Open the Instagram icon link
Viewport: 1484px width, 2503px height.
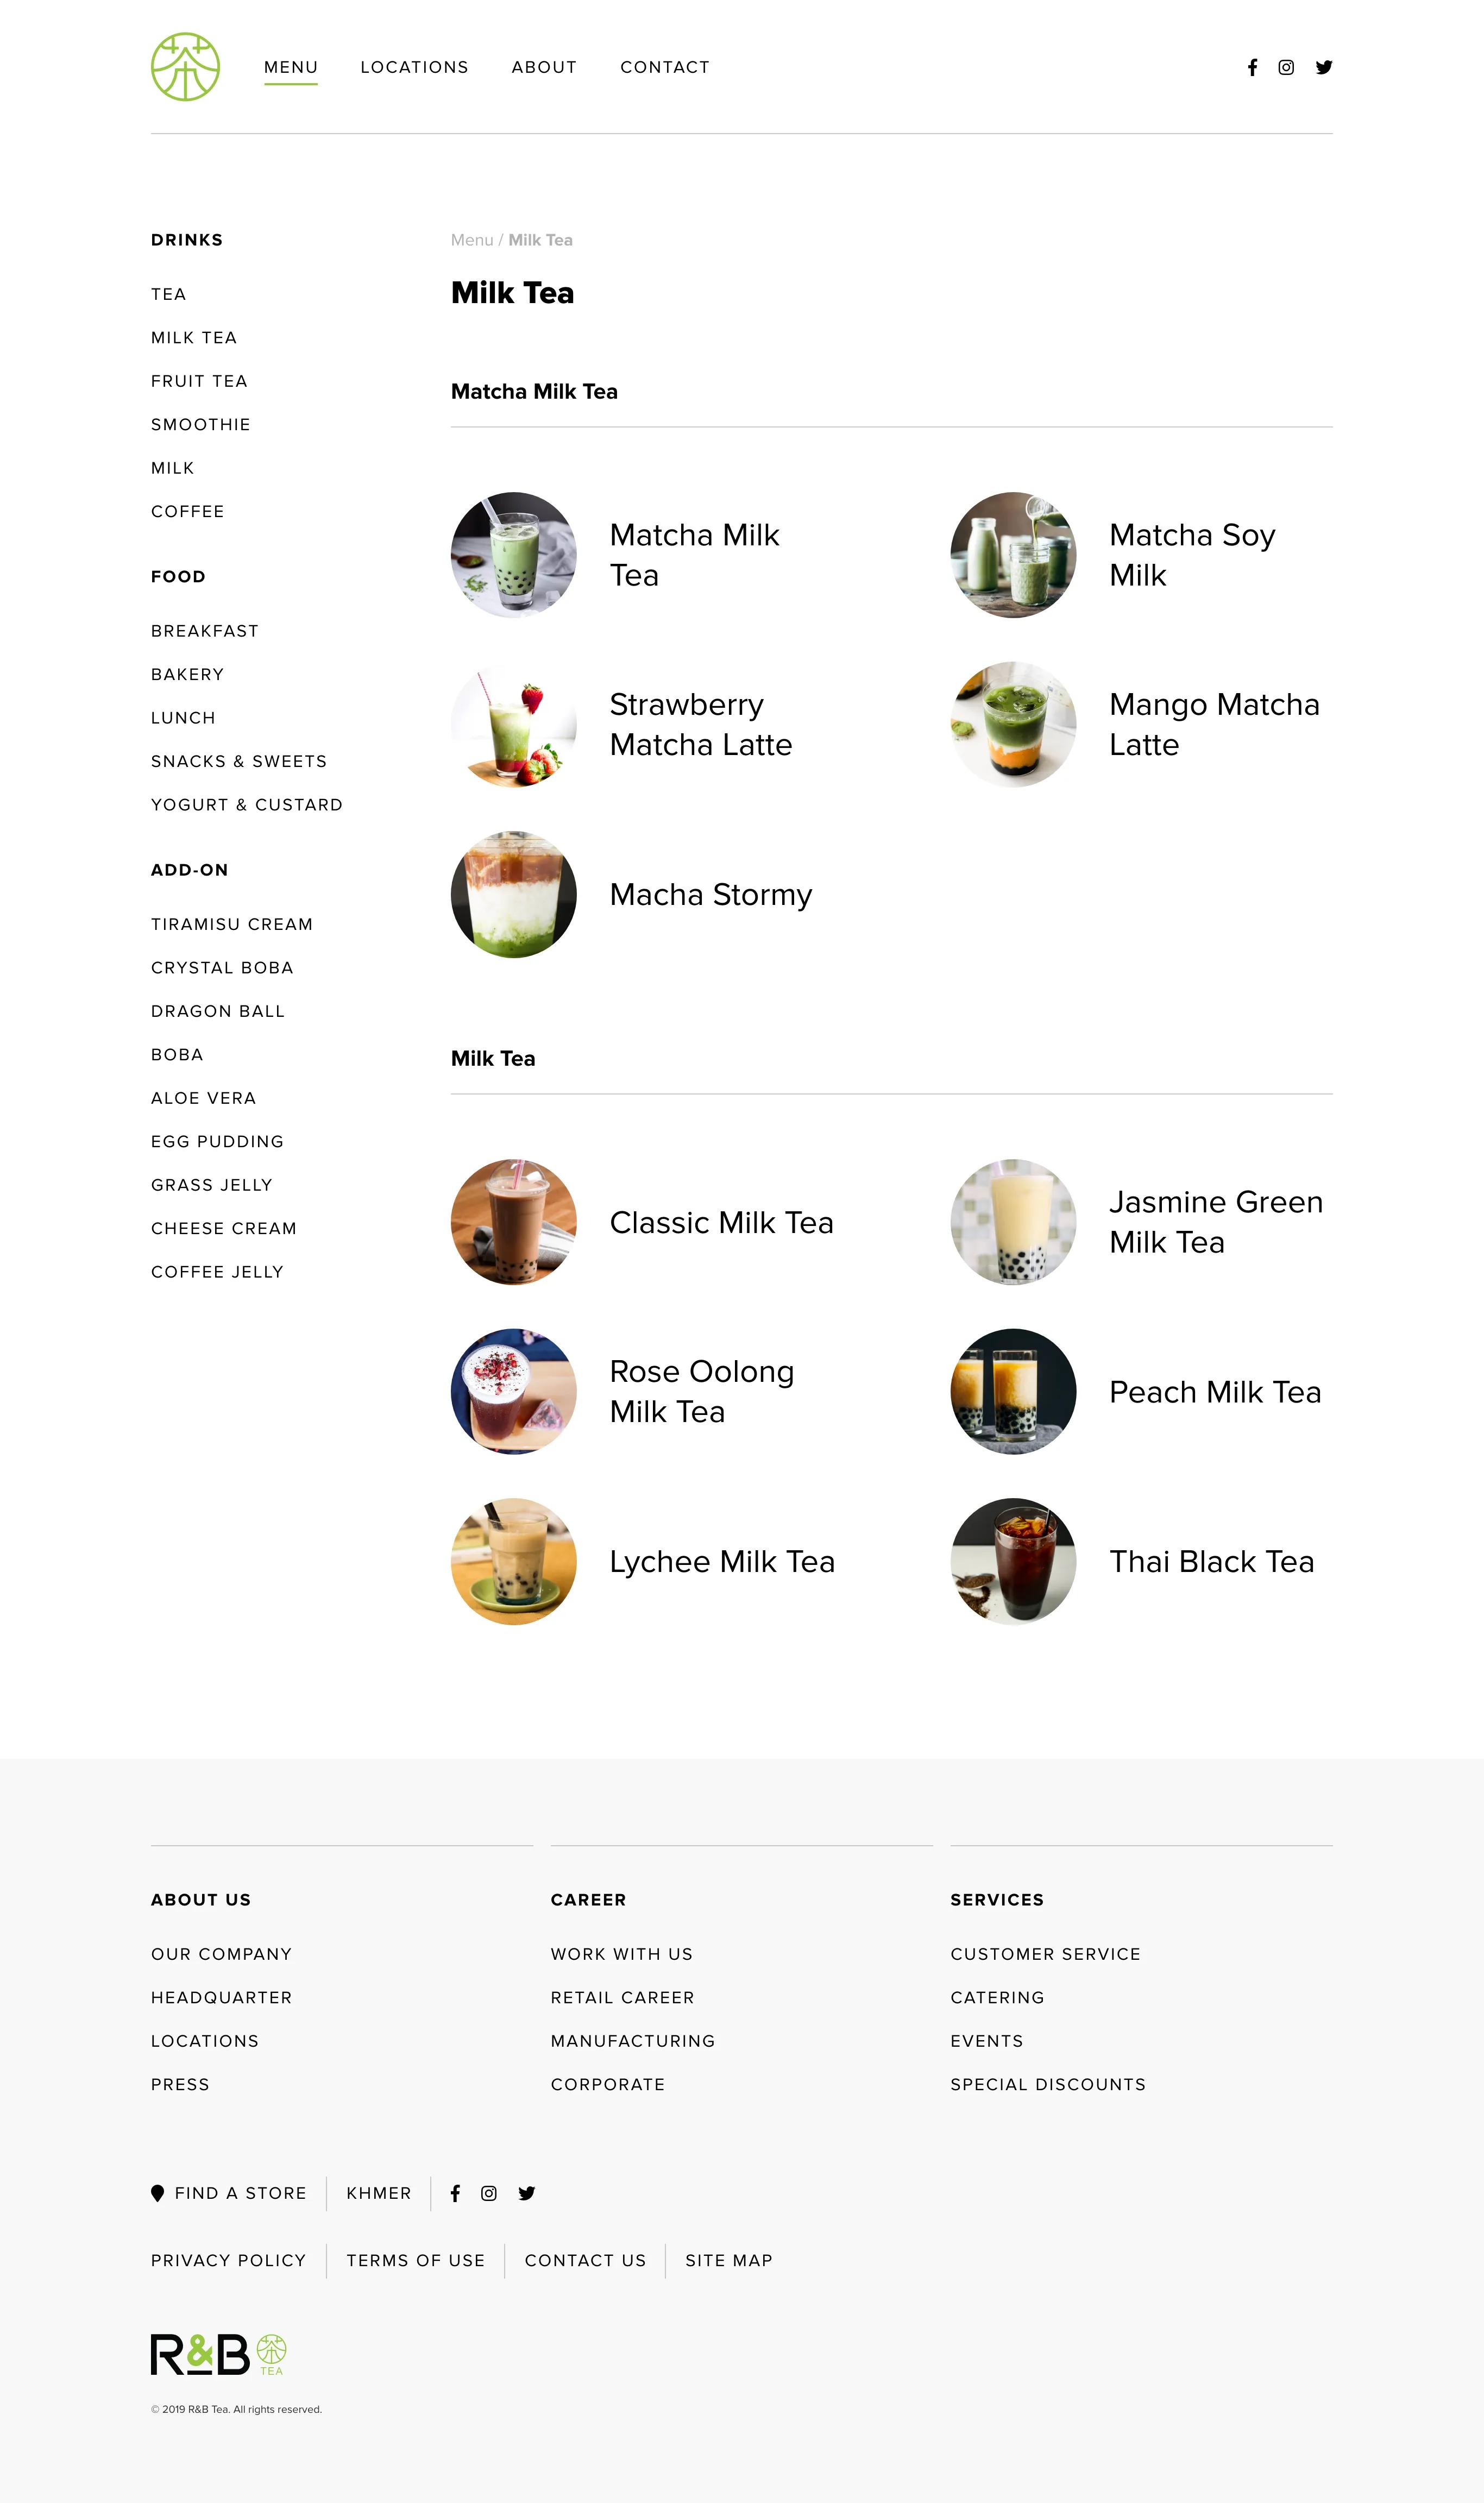point(1286,67)
